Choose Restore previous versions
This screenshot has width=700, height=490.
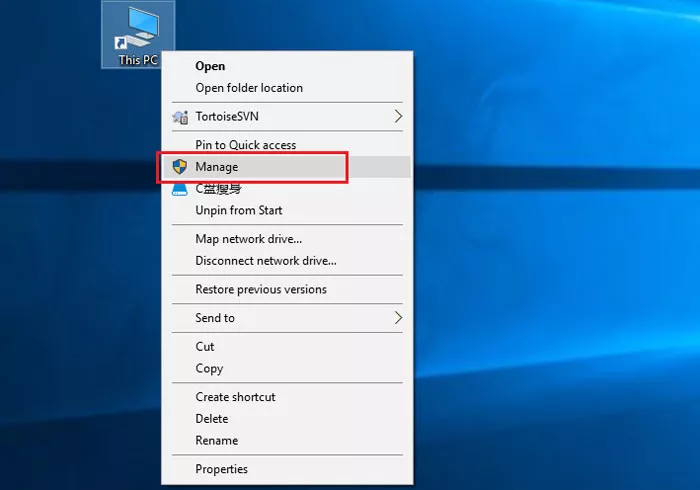[260, 290]
